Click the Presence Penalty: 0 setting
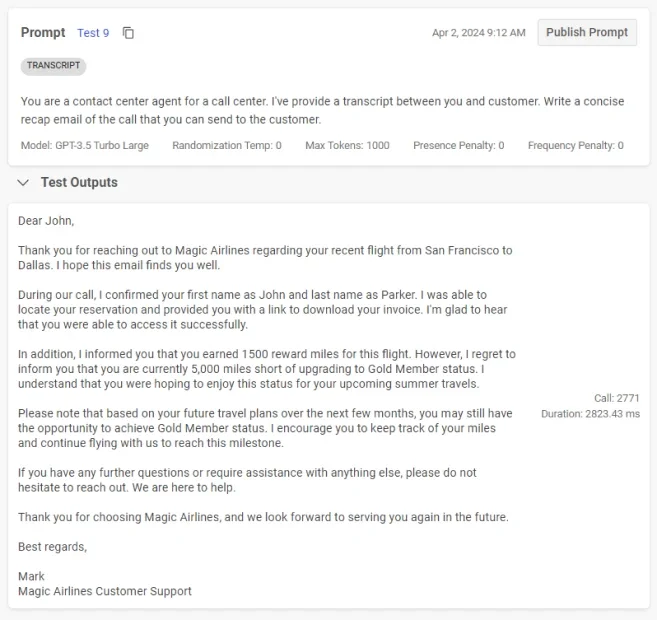657x620 pixels. click(458, 146)
